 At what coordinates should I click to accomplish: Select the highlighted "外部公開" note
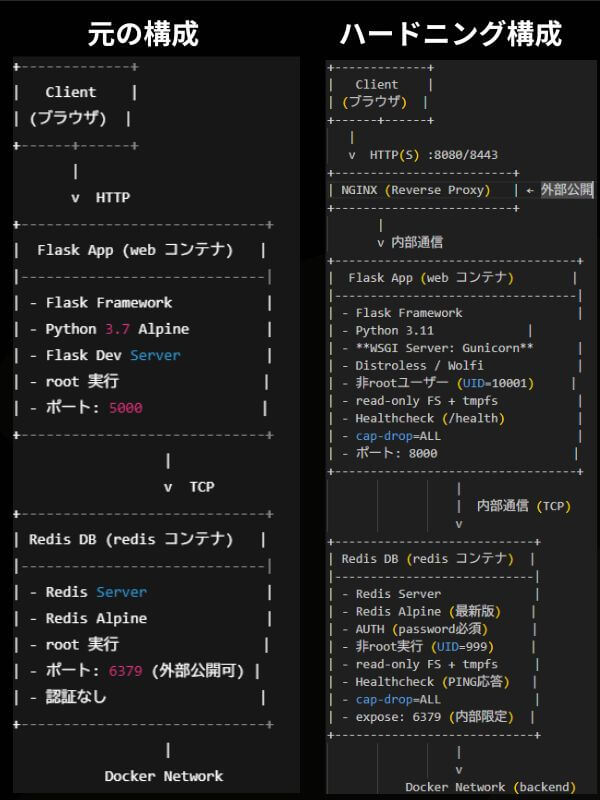(566, 190)
